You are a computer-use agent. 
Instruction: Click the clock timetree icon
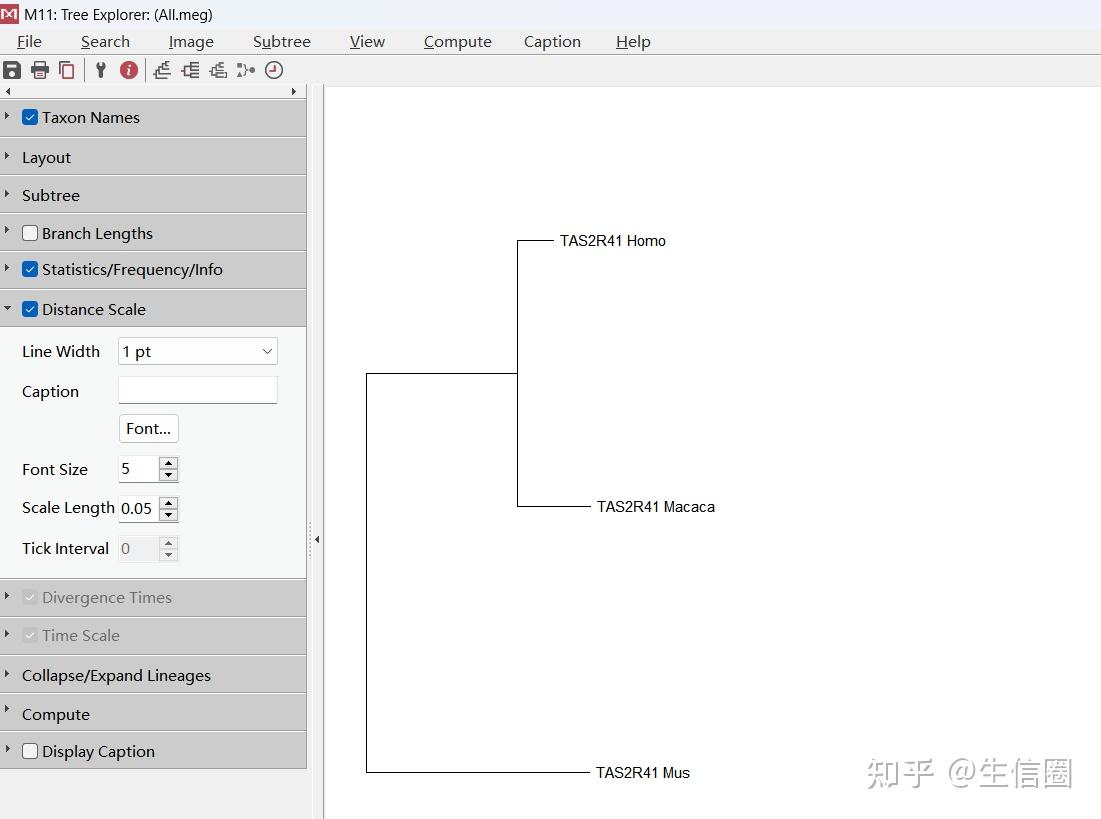coord(274,70)
